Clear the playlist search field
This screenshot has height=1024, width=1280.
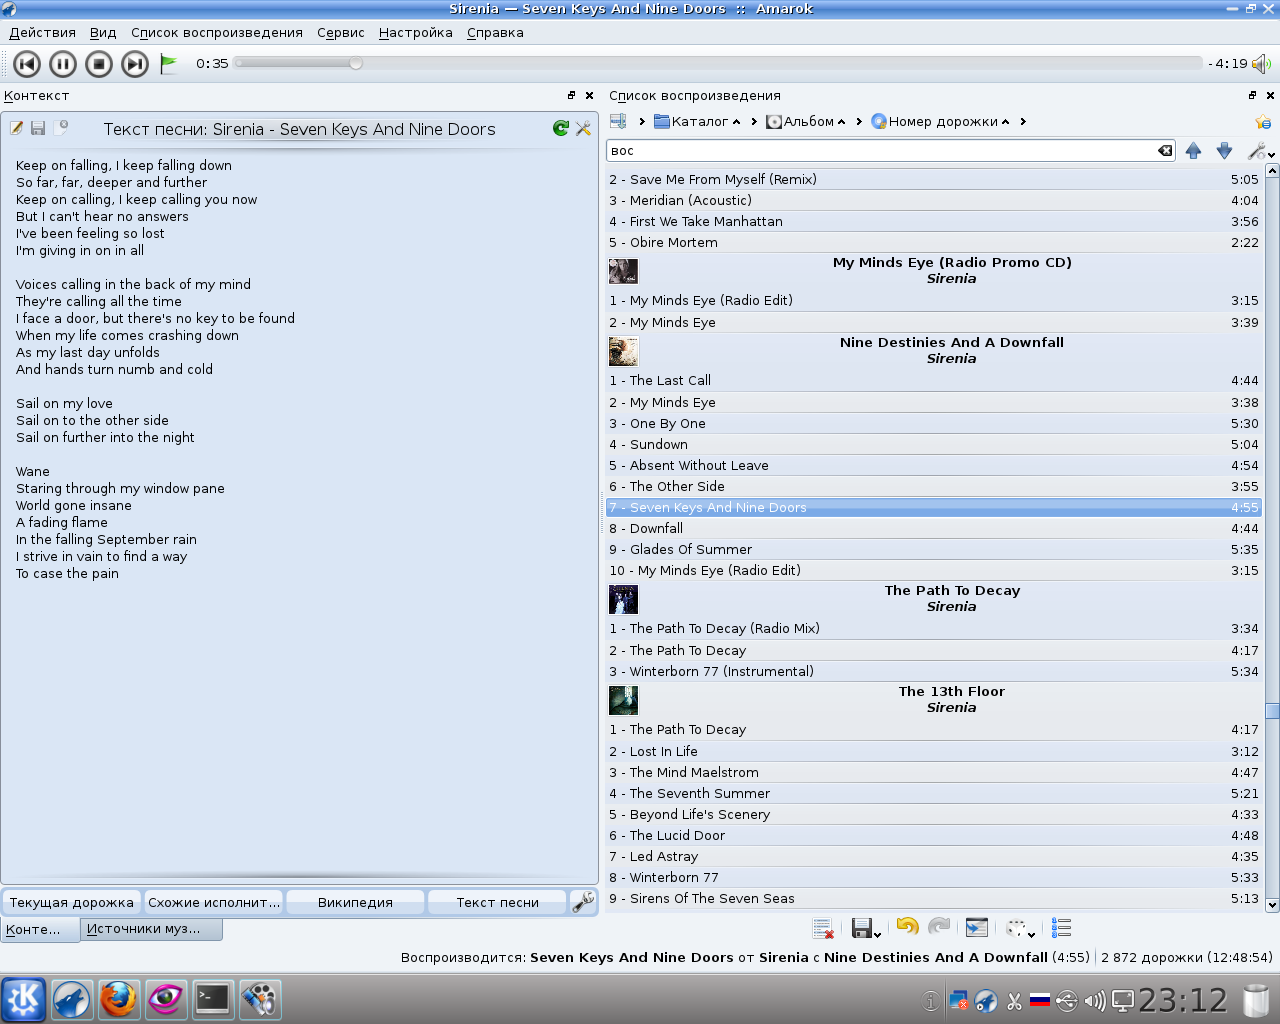1165,151
